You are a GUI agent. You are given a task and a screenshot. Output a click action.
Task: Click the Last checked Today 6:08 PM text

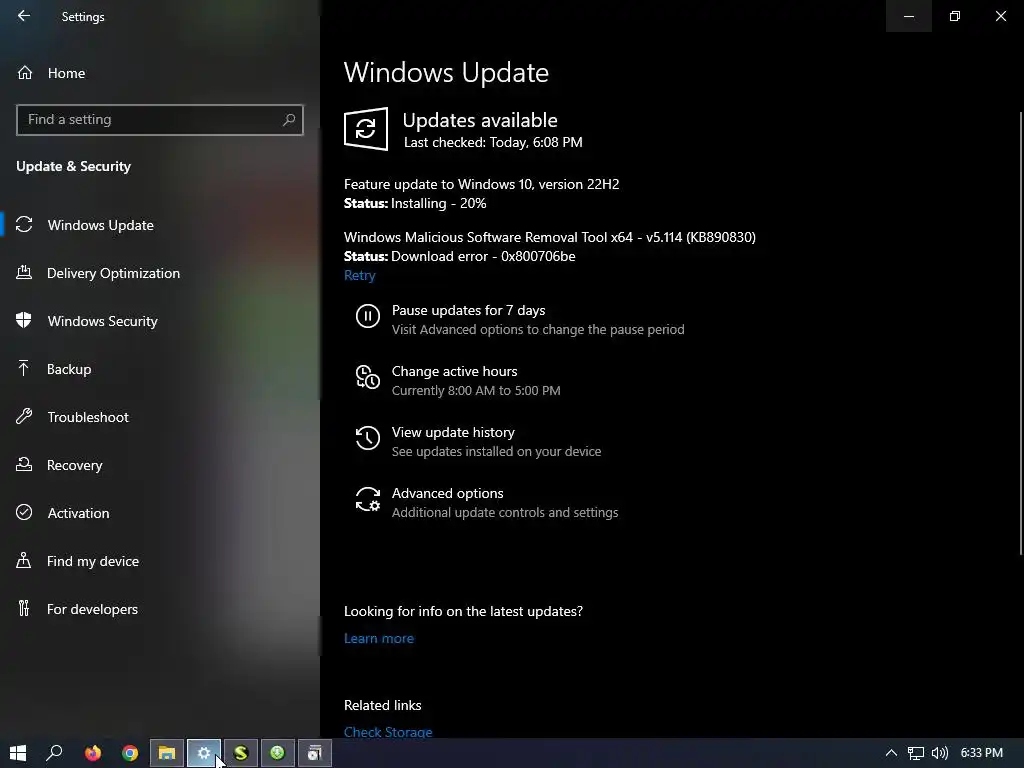pos(493,142)
